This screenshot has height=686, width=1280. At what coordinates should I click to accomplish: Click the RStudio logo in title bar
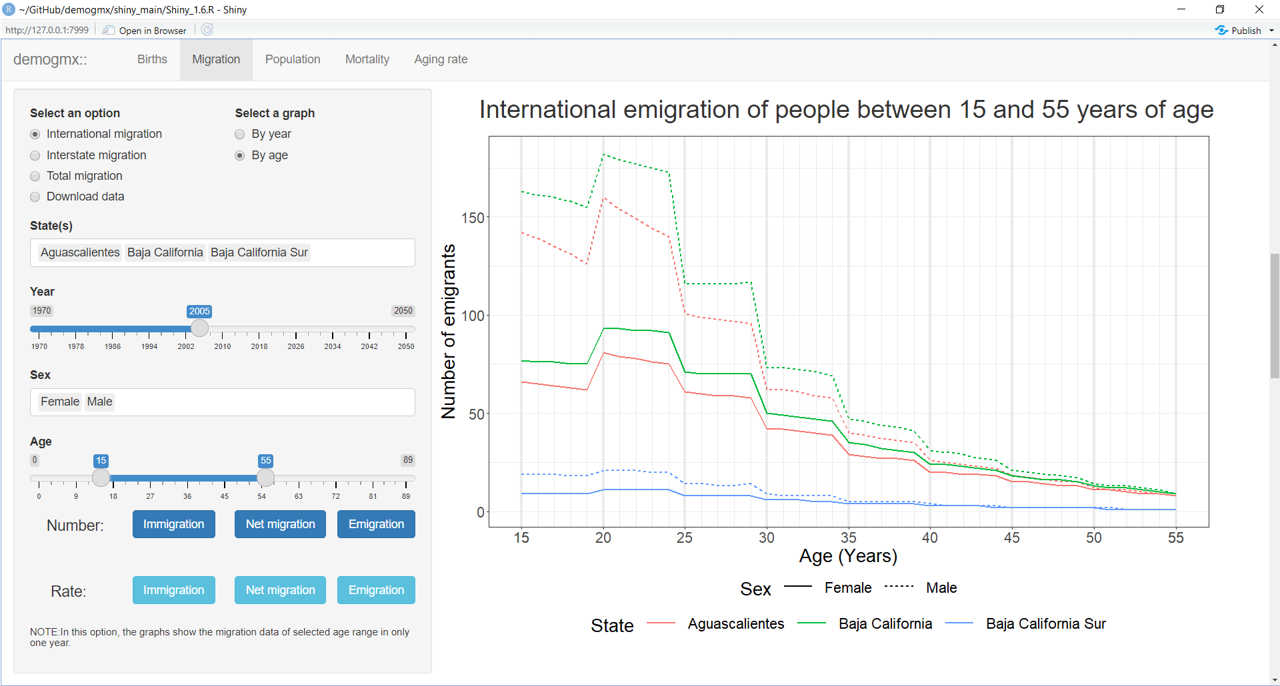pyautogui.click(x=9, y=9)
